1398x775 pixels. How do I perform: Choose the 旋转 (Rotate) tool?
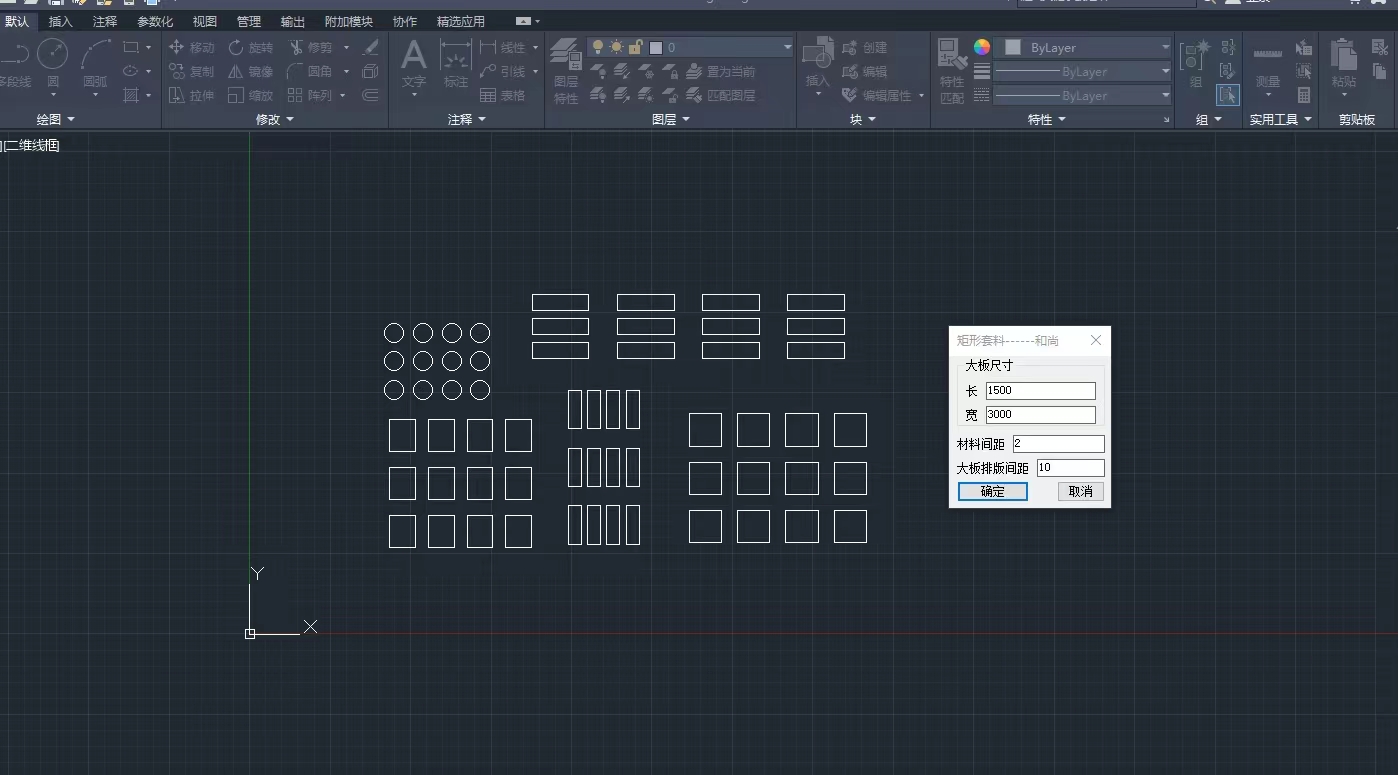click(x=250, y=47)
